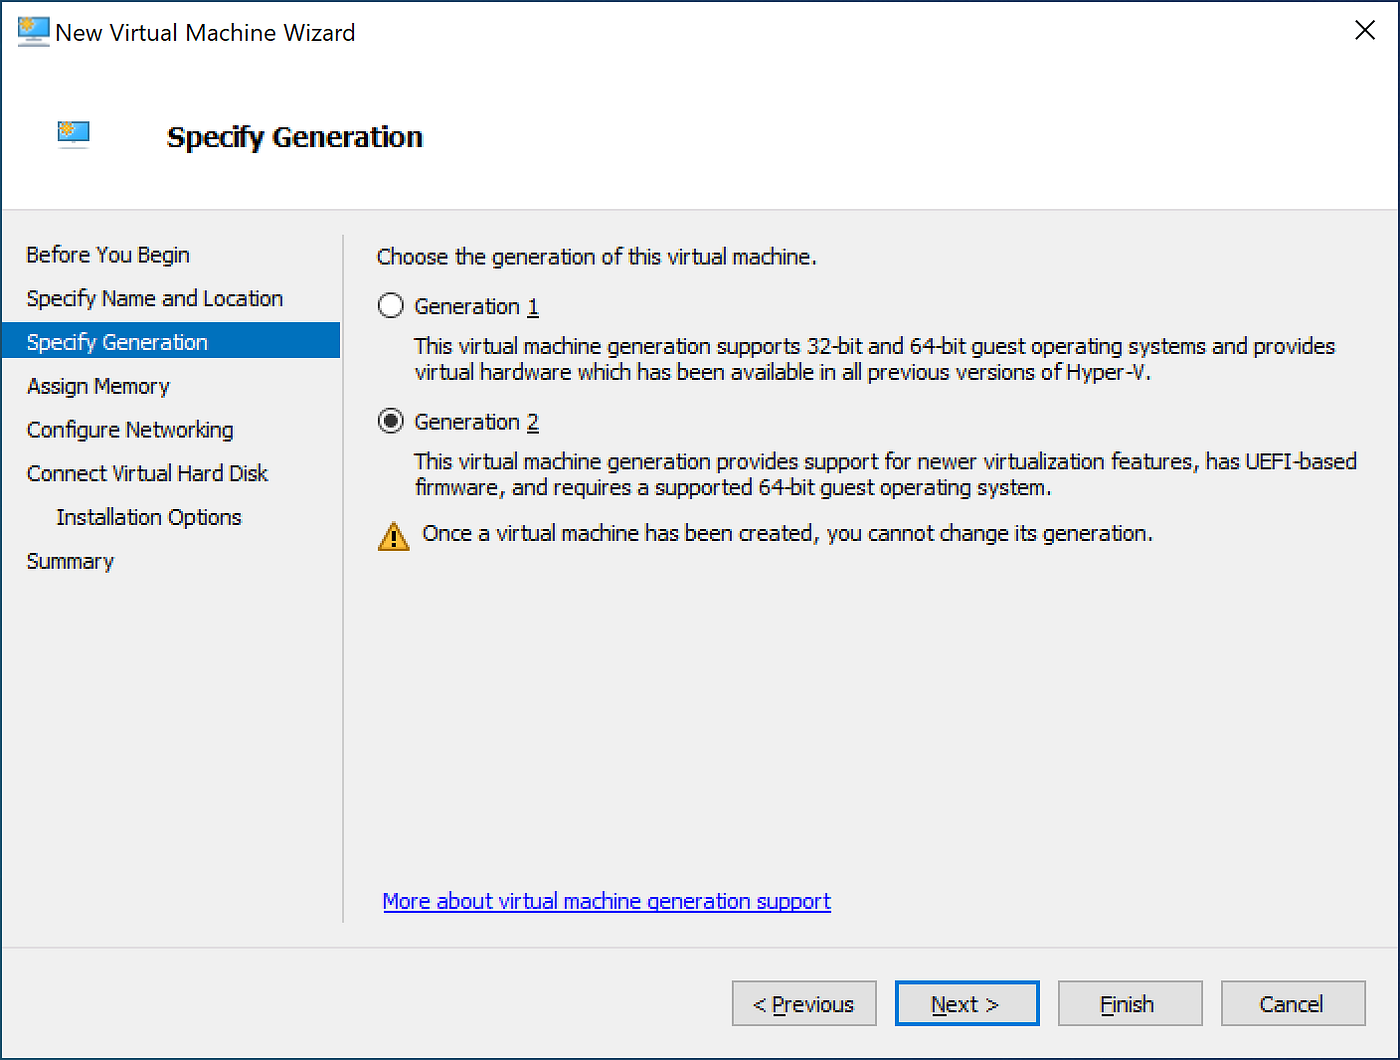Open the Configure Networking step
The image size is (1400, 1060).
pyautogui.click(x=129, y=429)
